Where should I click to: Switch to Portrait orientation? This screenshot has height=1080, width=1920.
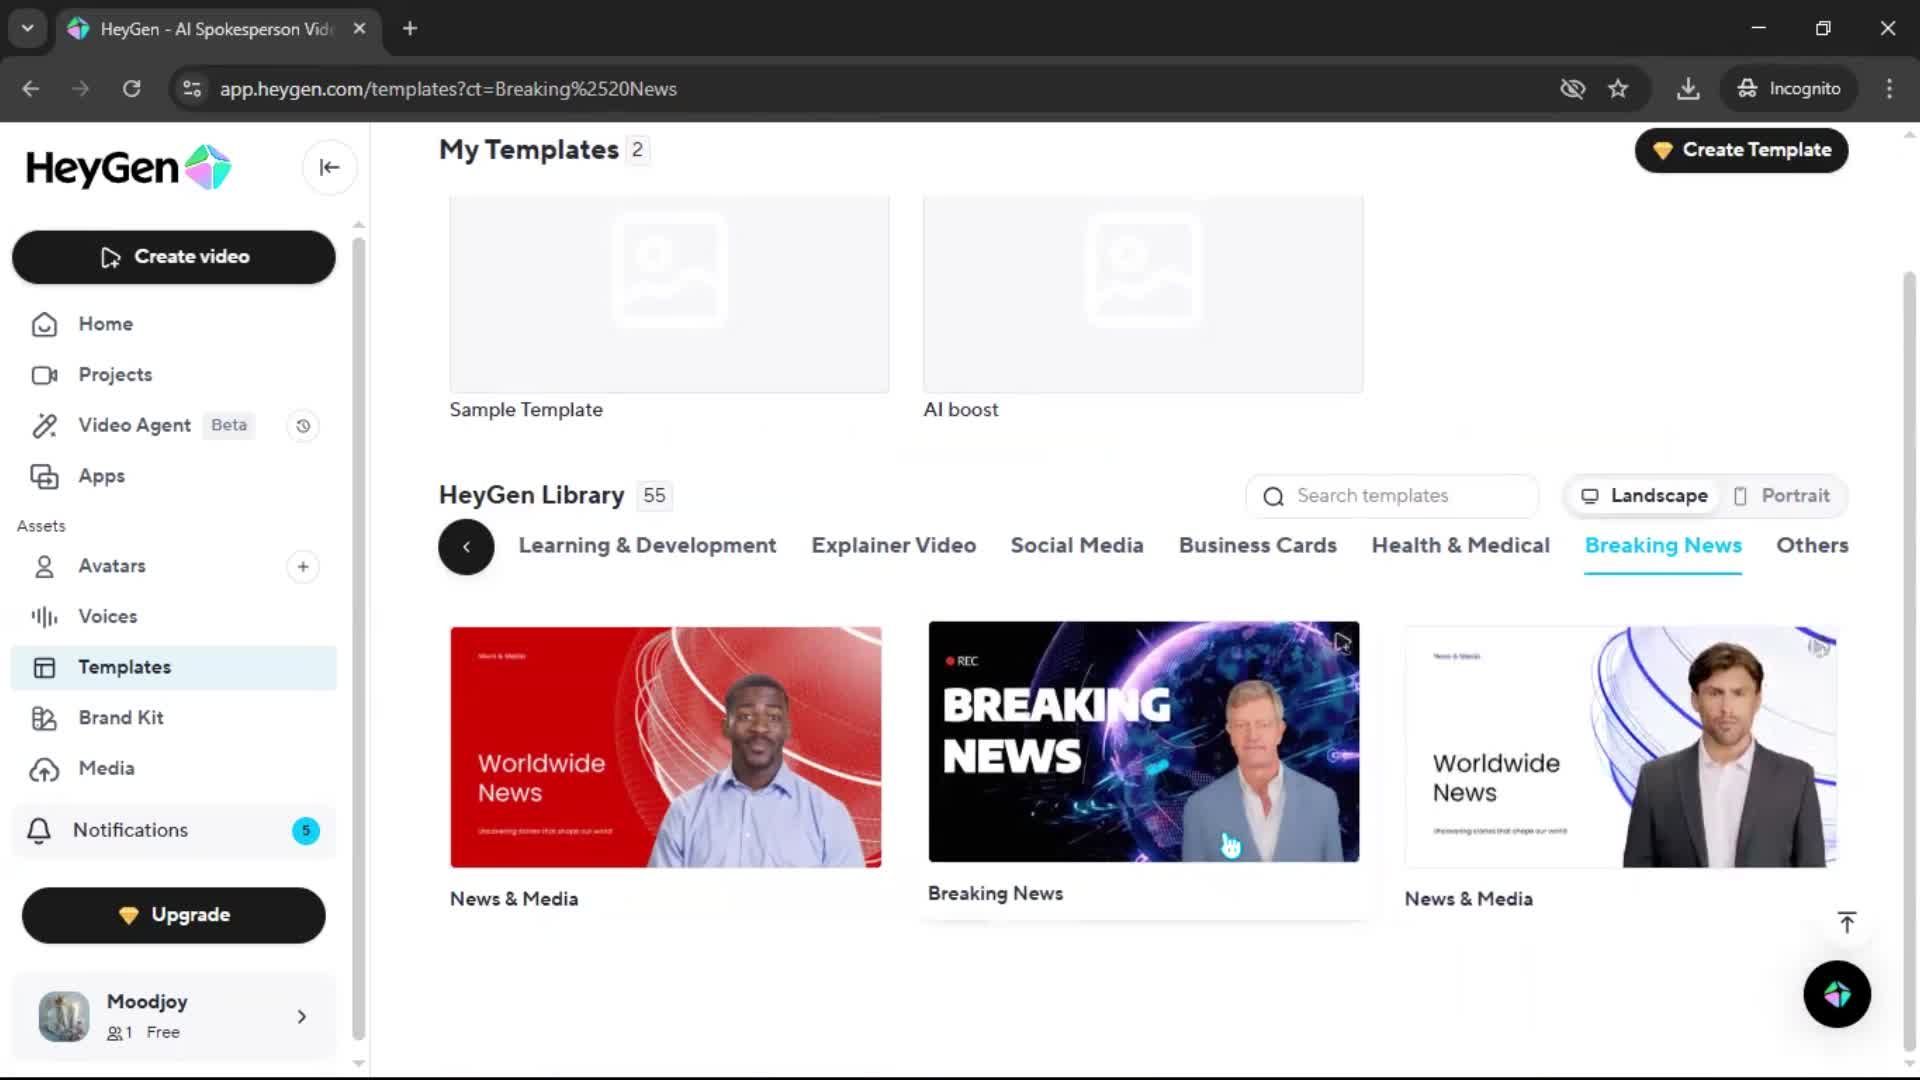point(1782,496)
